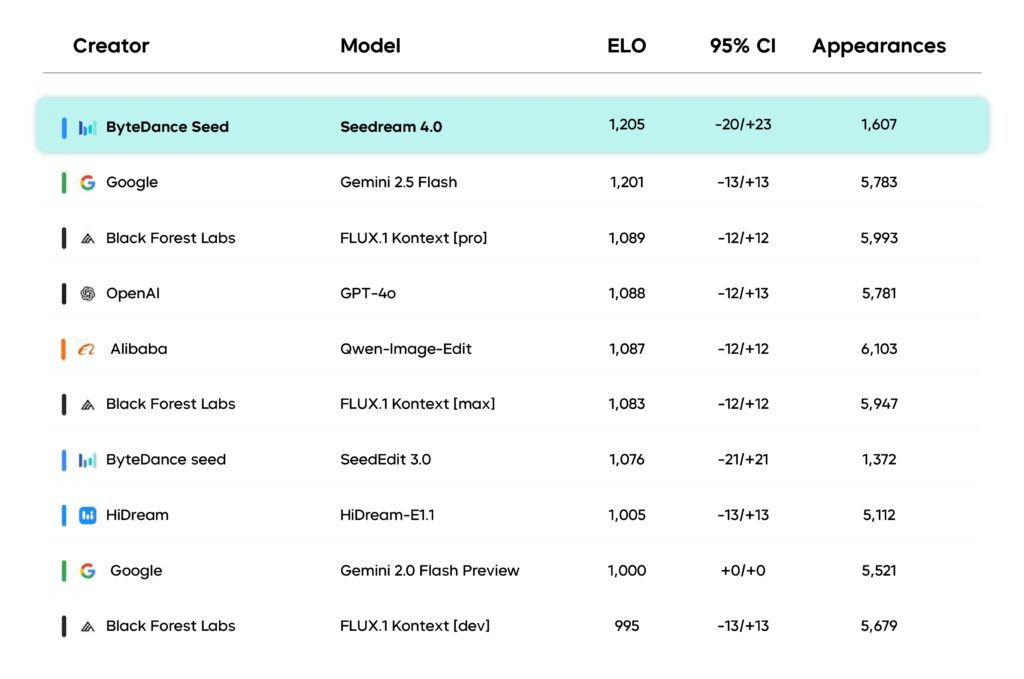Viewport: 1024px width, 679px height.
Task: Click the 1,205 ELO score for Seedream 4.0
Action: coord(627,125)
